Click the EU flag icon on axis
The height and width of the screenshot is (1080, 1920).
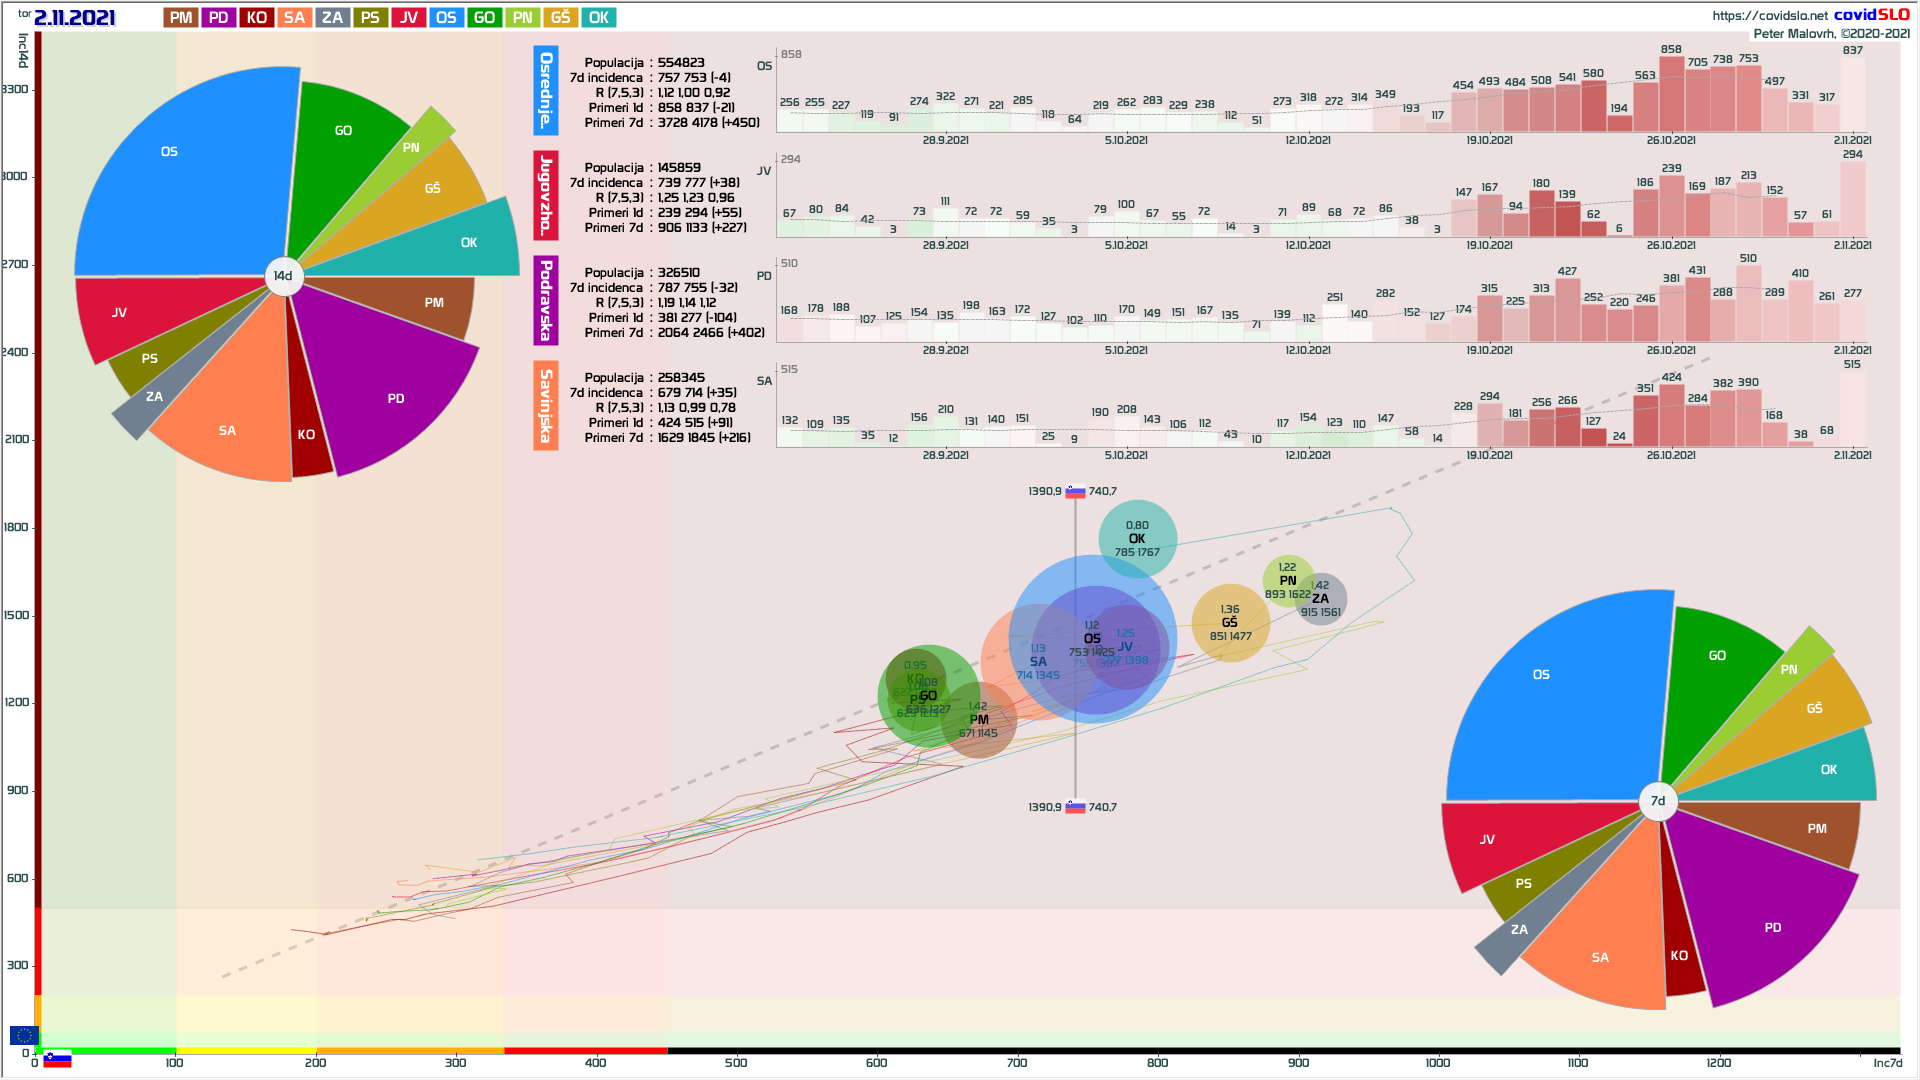click(24, 1036)
